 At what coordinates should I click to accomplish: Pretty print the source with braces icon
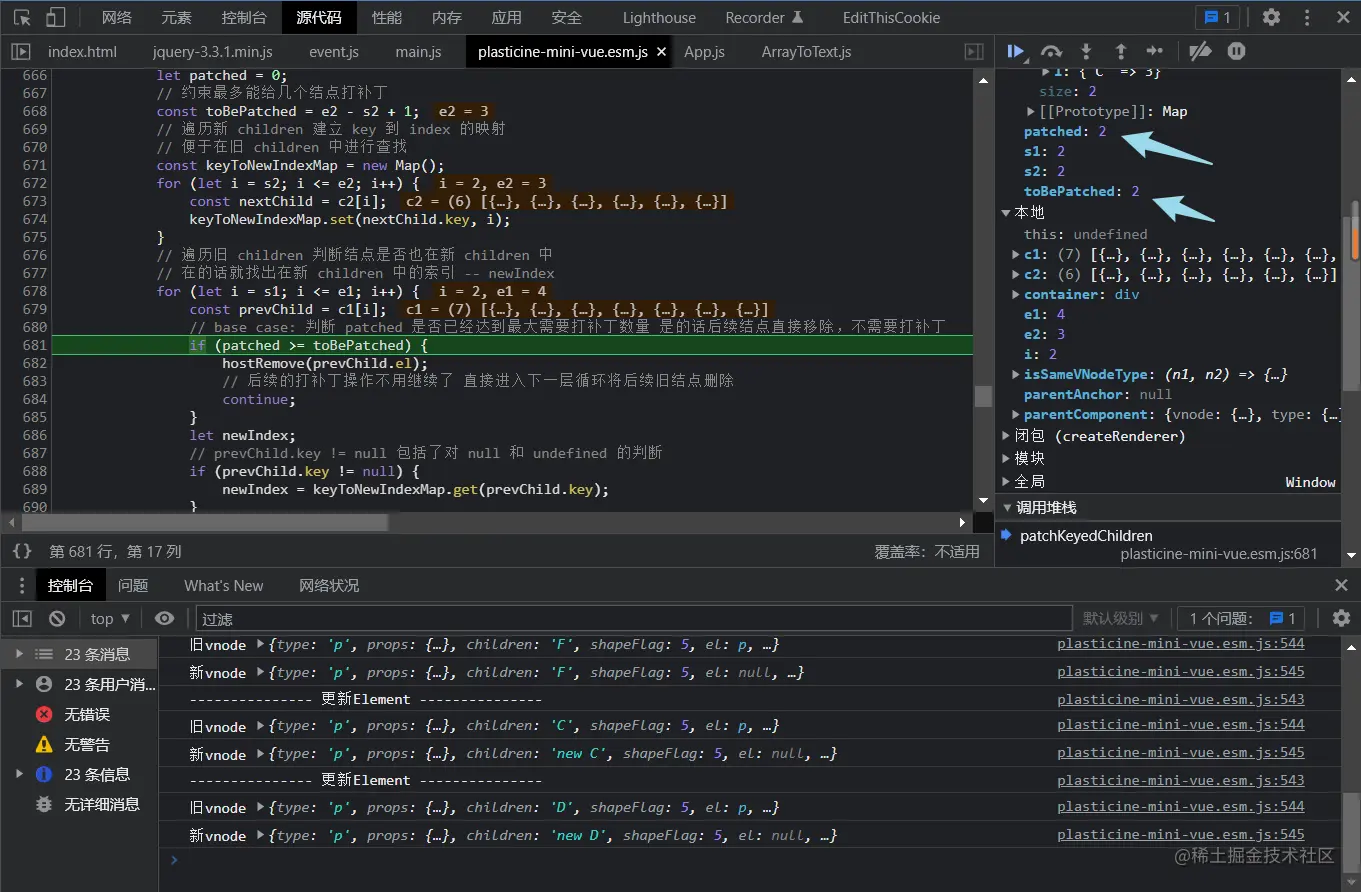(22, 551)
